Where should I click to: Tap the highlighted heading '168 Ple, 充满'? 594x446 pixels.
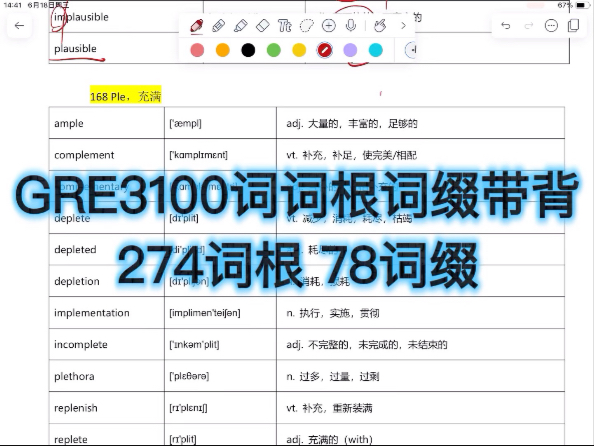[126, 96]
